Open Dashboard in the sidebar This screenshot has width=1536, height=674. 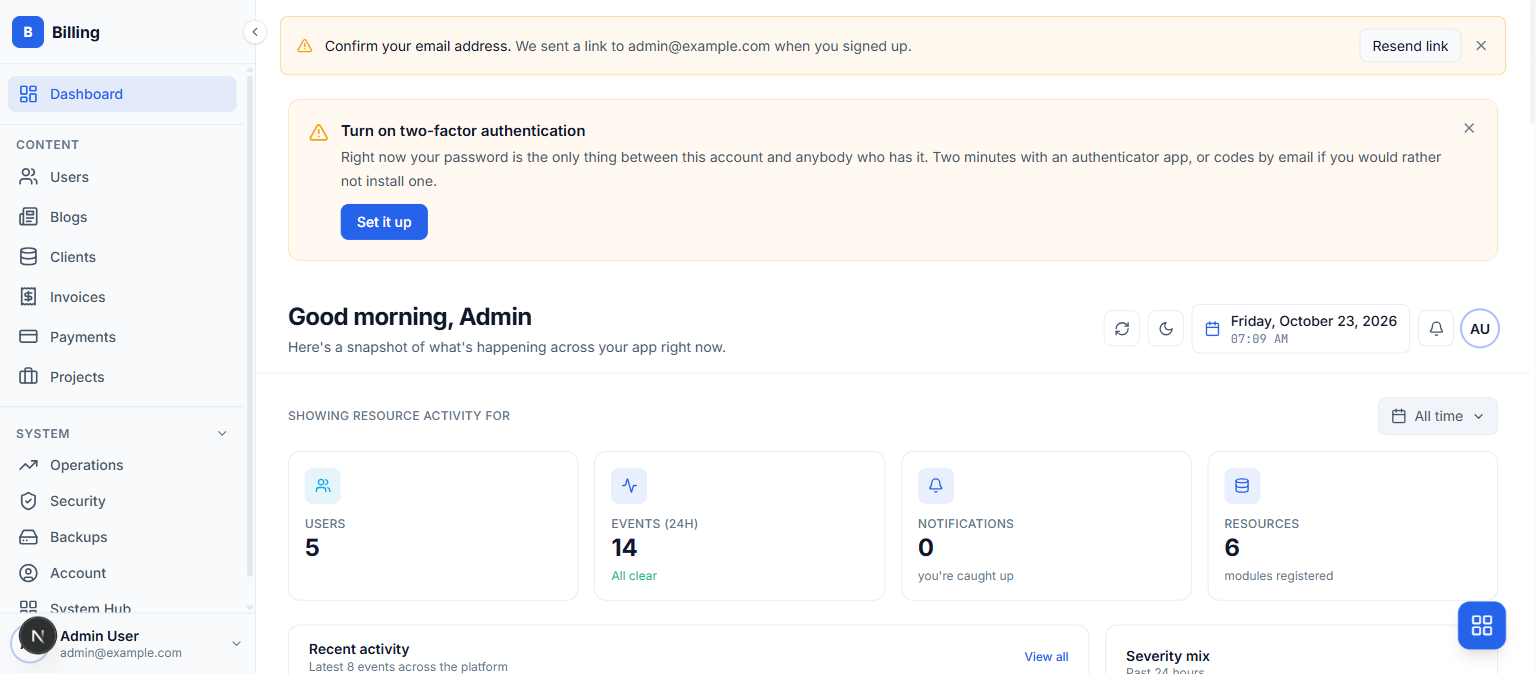click(122, 94)
